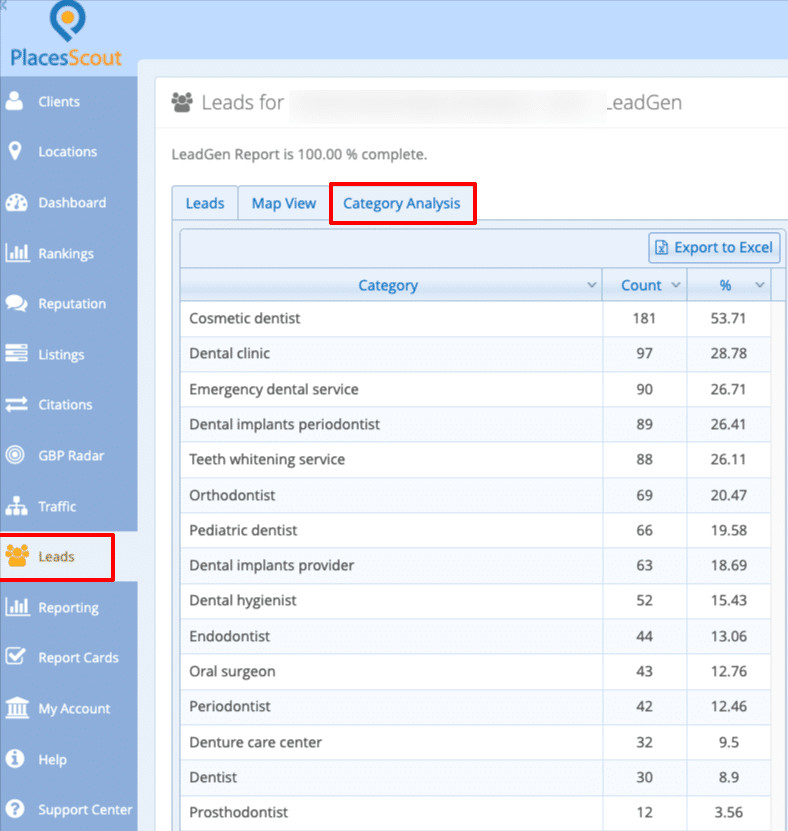Expand the % column dropdown arrow
Screen dimensions: 788x831
pyautogui.click(x=760, y=286)
